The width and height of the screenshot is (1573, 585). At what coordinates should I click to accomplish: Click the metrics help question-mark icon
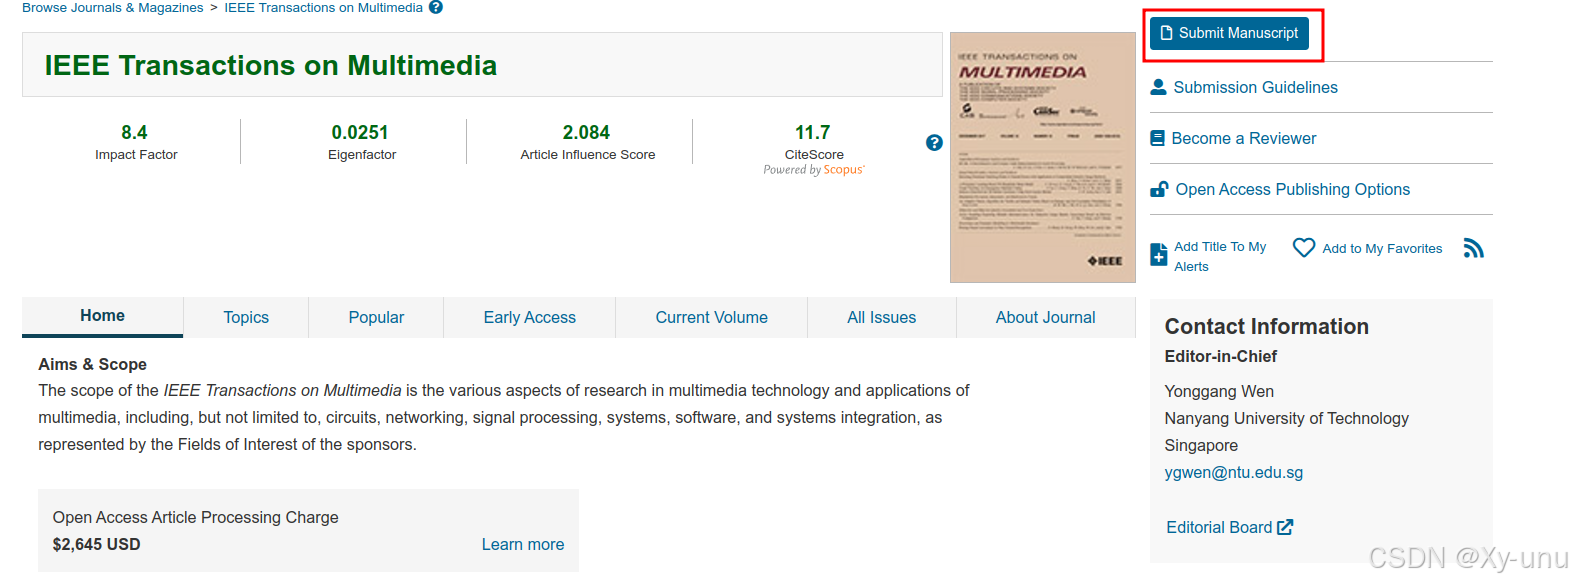pos(934,143)
